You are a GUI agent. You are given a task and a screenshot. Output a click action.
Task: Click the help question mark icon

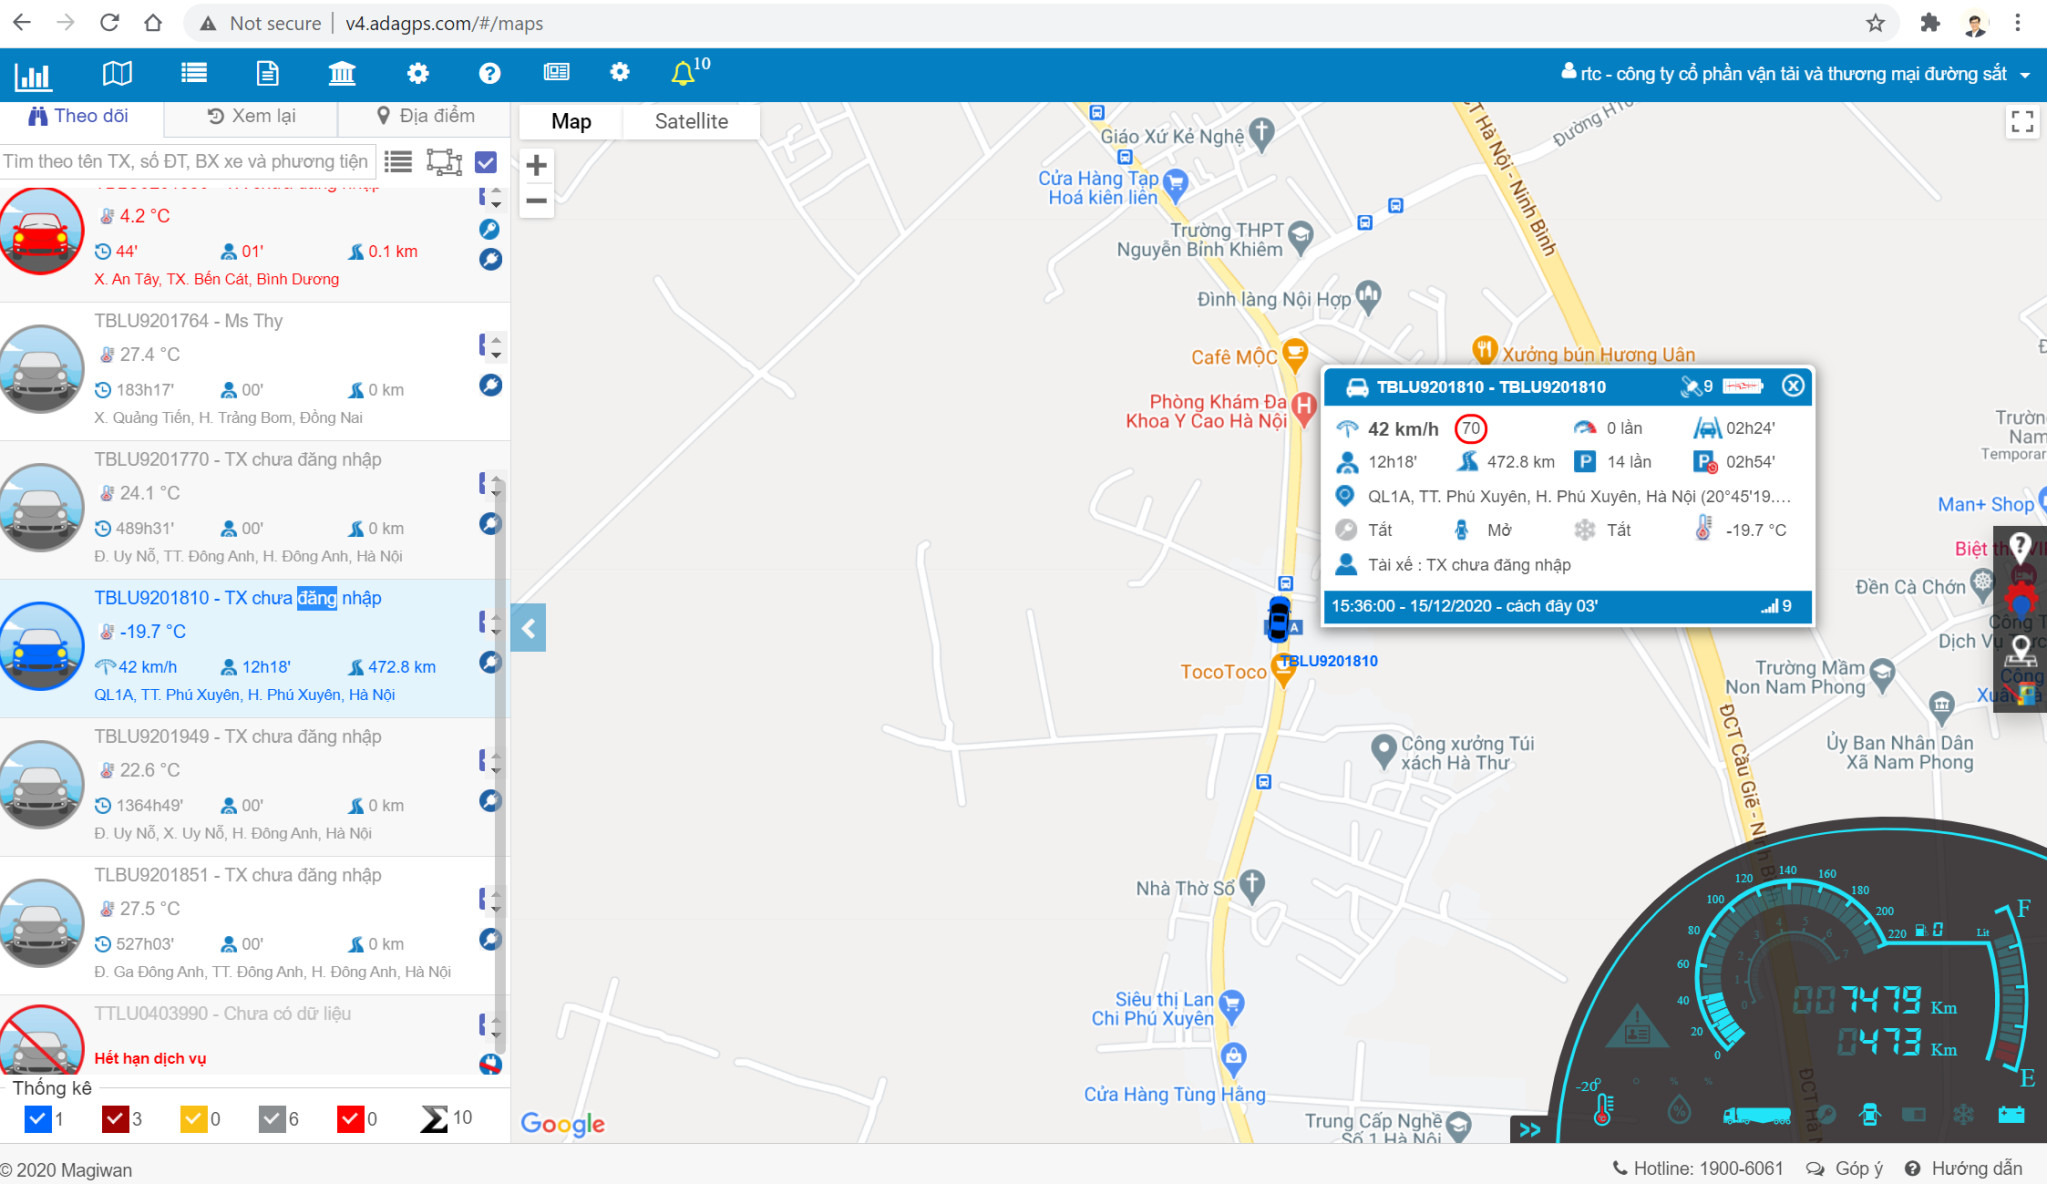pos(489,73)
